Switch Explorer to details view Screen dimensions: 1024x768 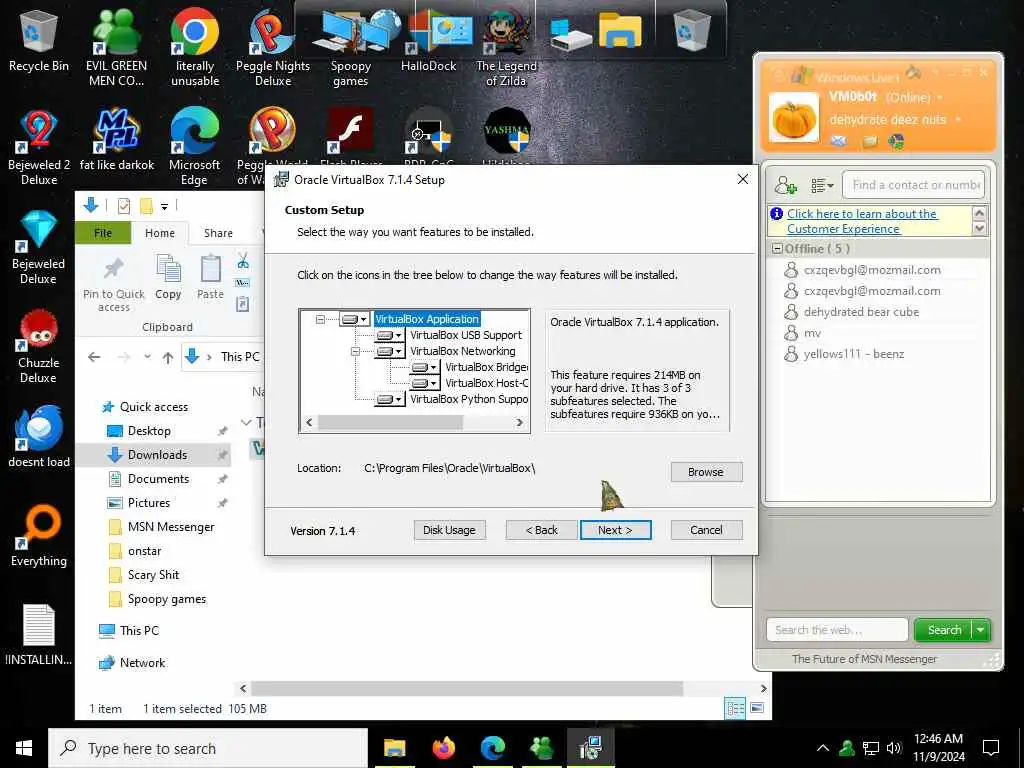735,708
